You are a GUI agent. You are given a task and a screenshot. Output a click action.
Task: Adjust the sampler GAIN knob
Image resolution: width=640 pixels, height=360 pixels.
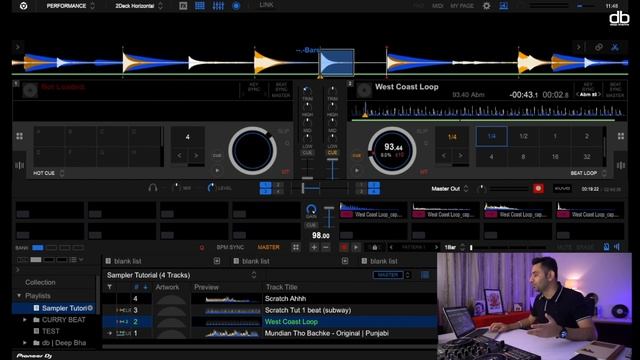[x=311, y=210]
